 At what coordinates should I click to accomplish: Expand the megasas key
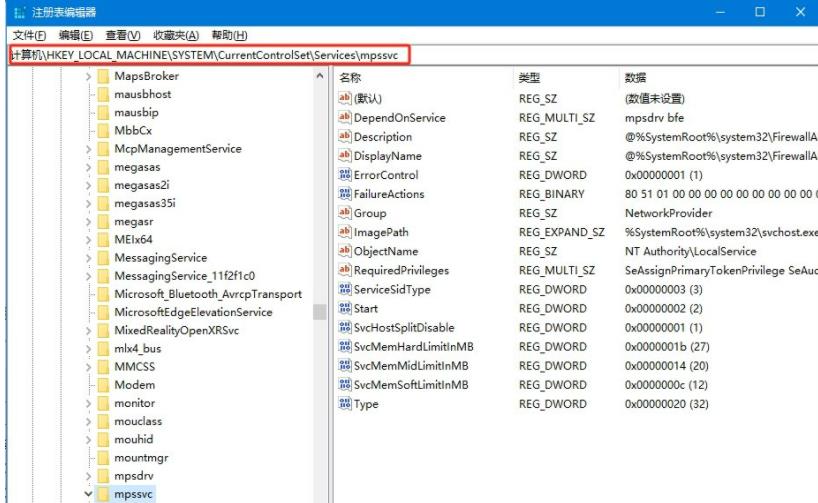(x=88, y=167)
